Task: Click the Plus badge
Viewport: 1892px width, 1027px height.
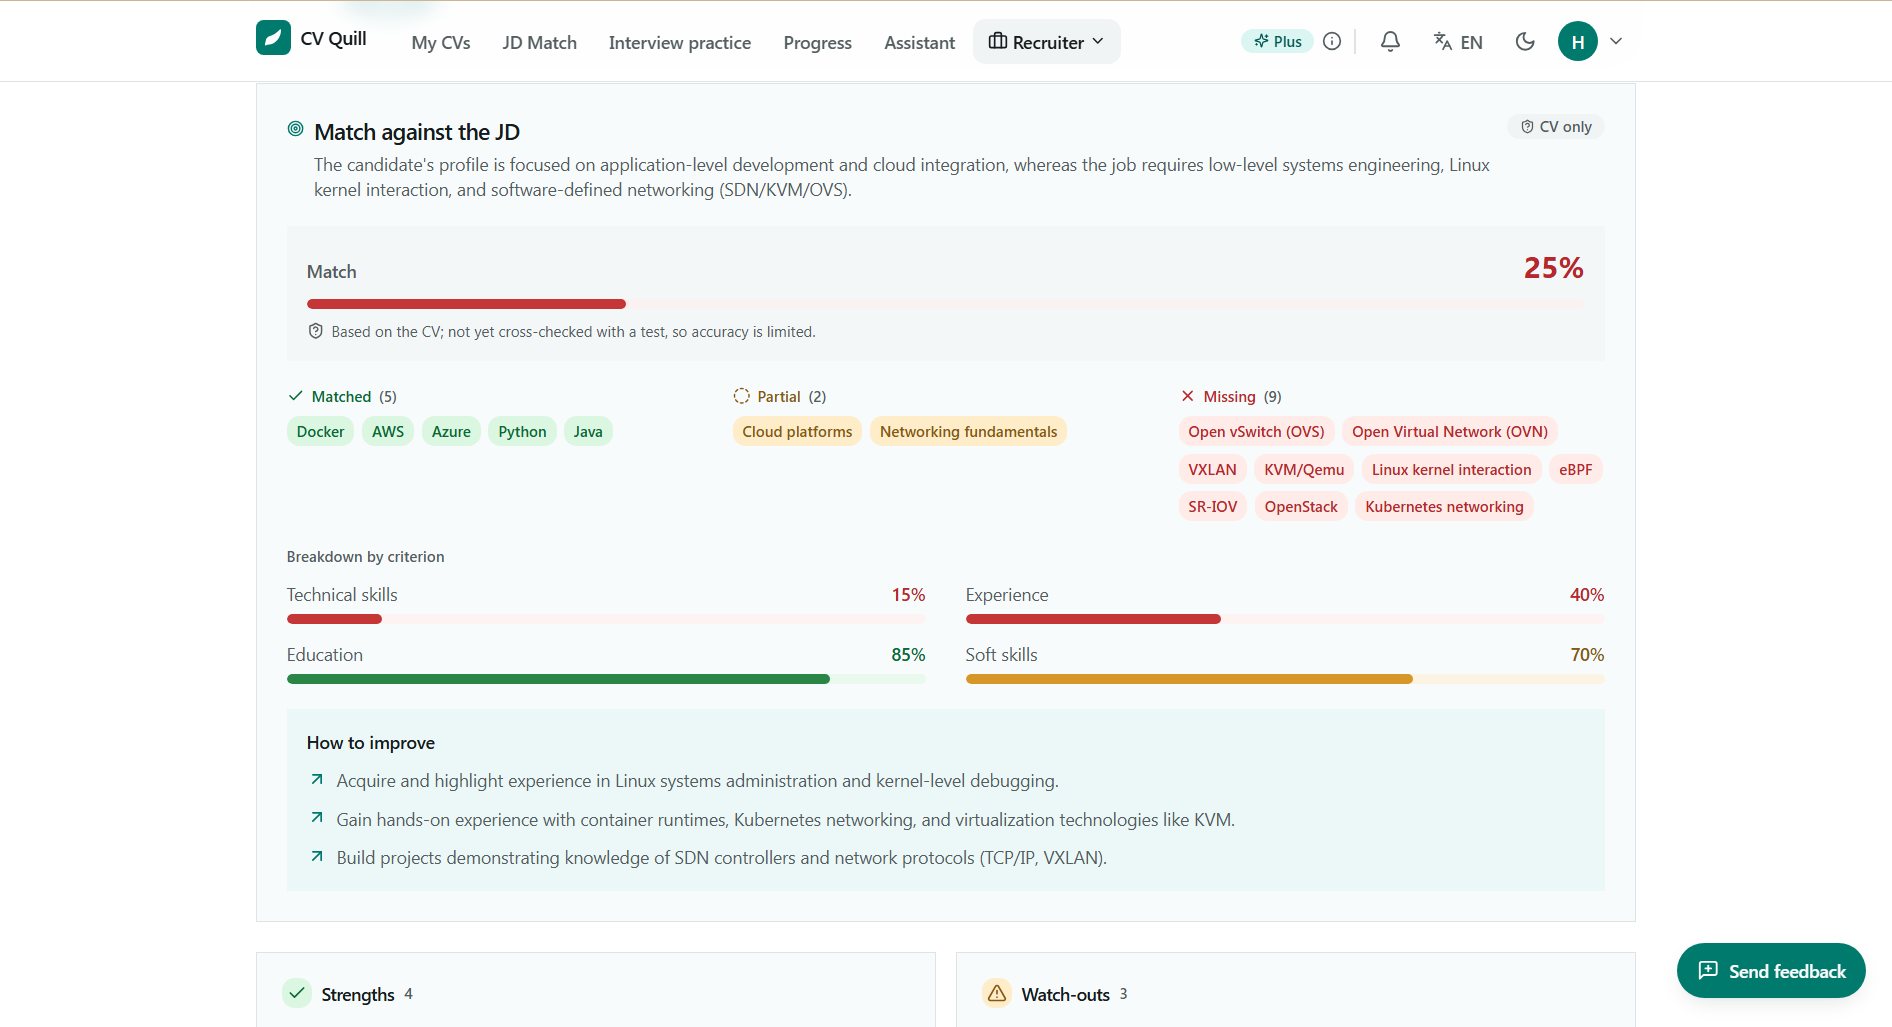Action: (x=1277, y=41)
